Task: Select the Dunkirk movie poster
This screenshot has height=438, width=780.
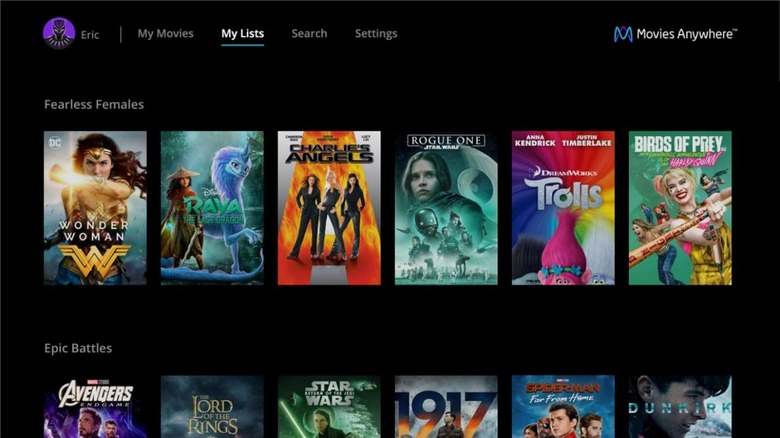Action: click(680, 407)
